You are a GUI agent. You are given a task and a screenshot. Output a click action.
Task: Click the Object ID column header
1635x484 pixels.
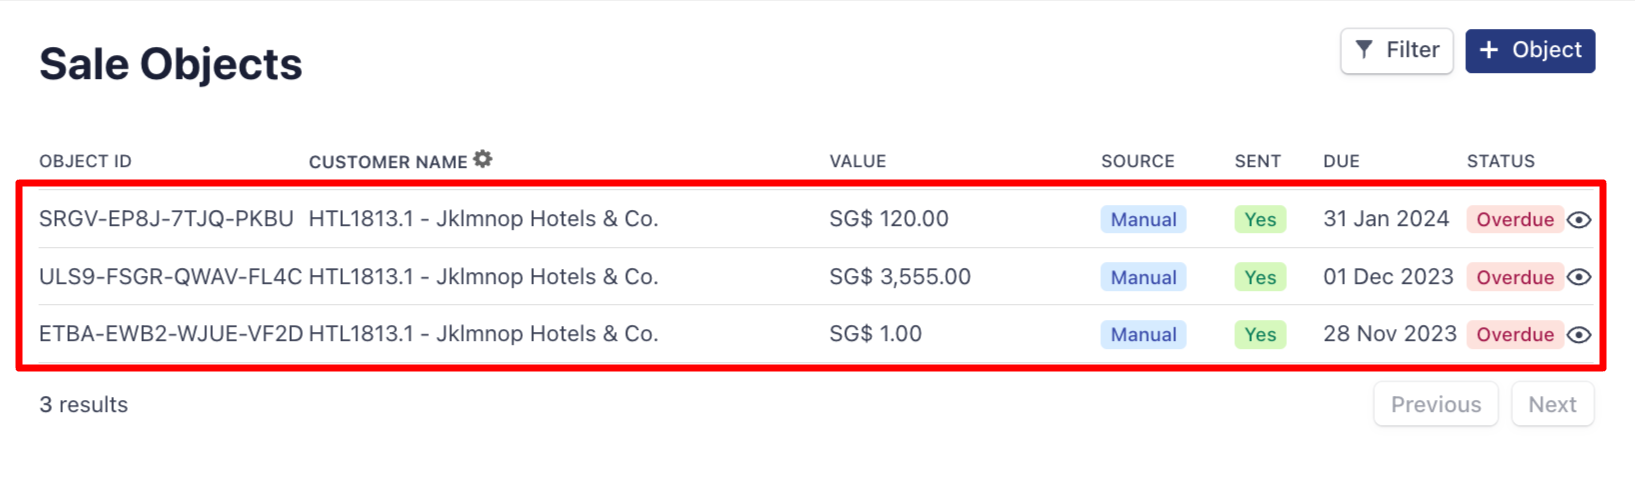coord(85,161)
